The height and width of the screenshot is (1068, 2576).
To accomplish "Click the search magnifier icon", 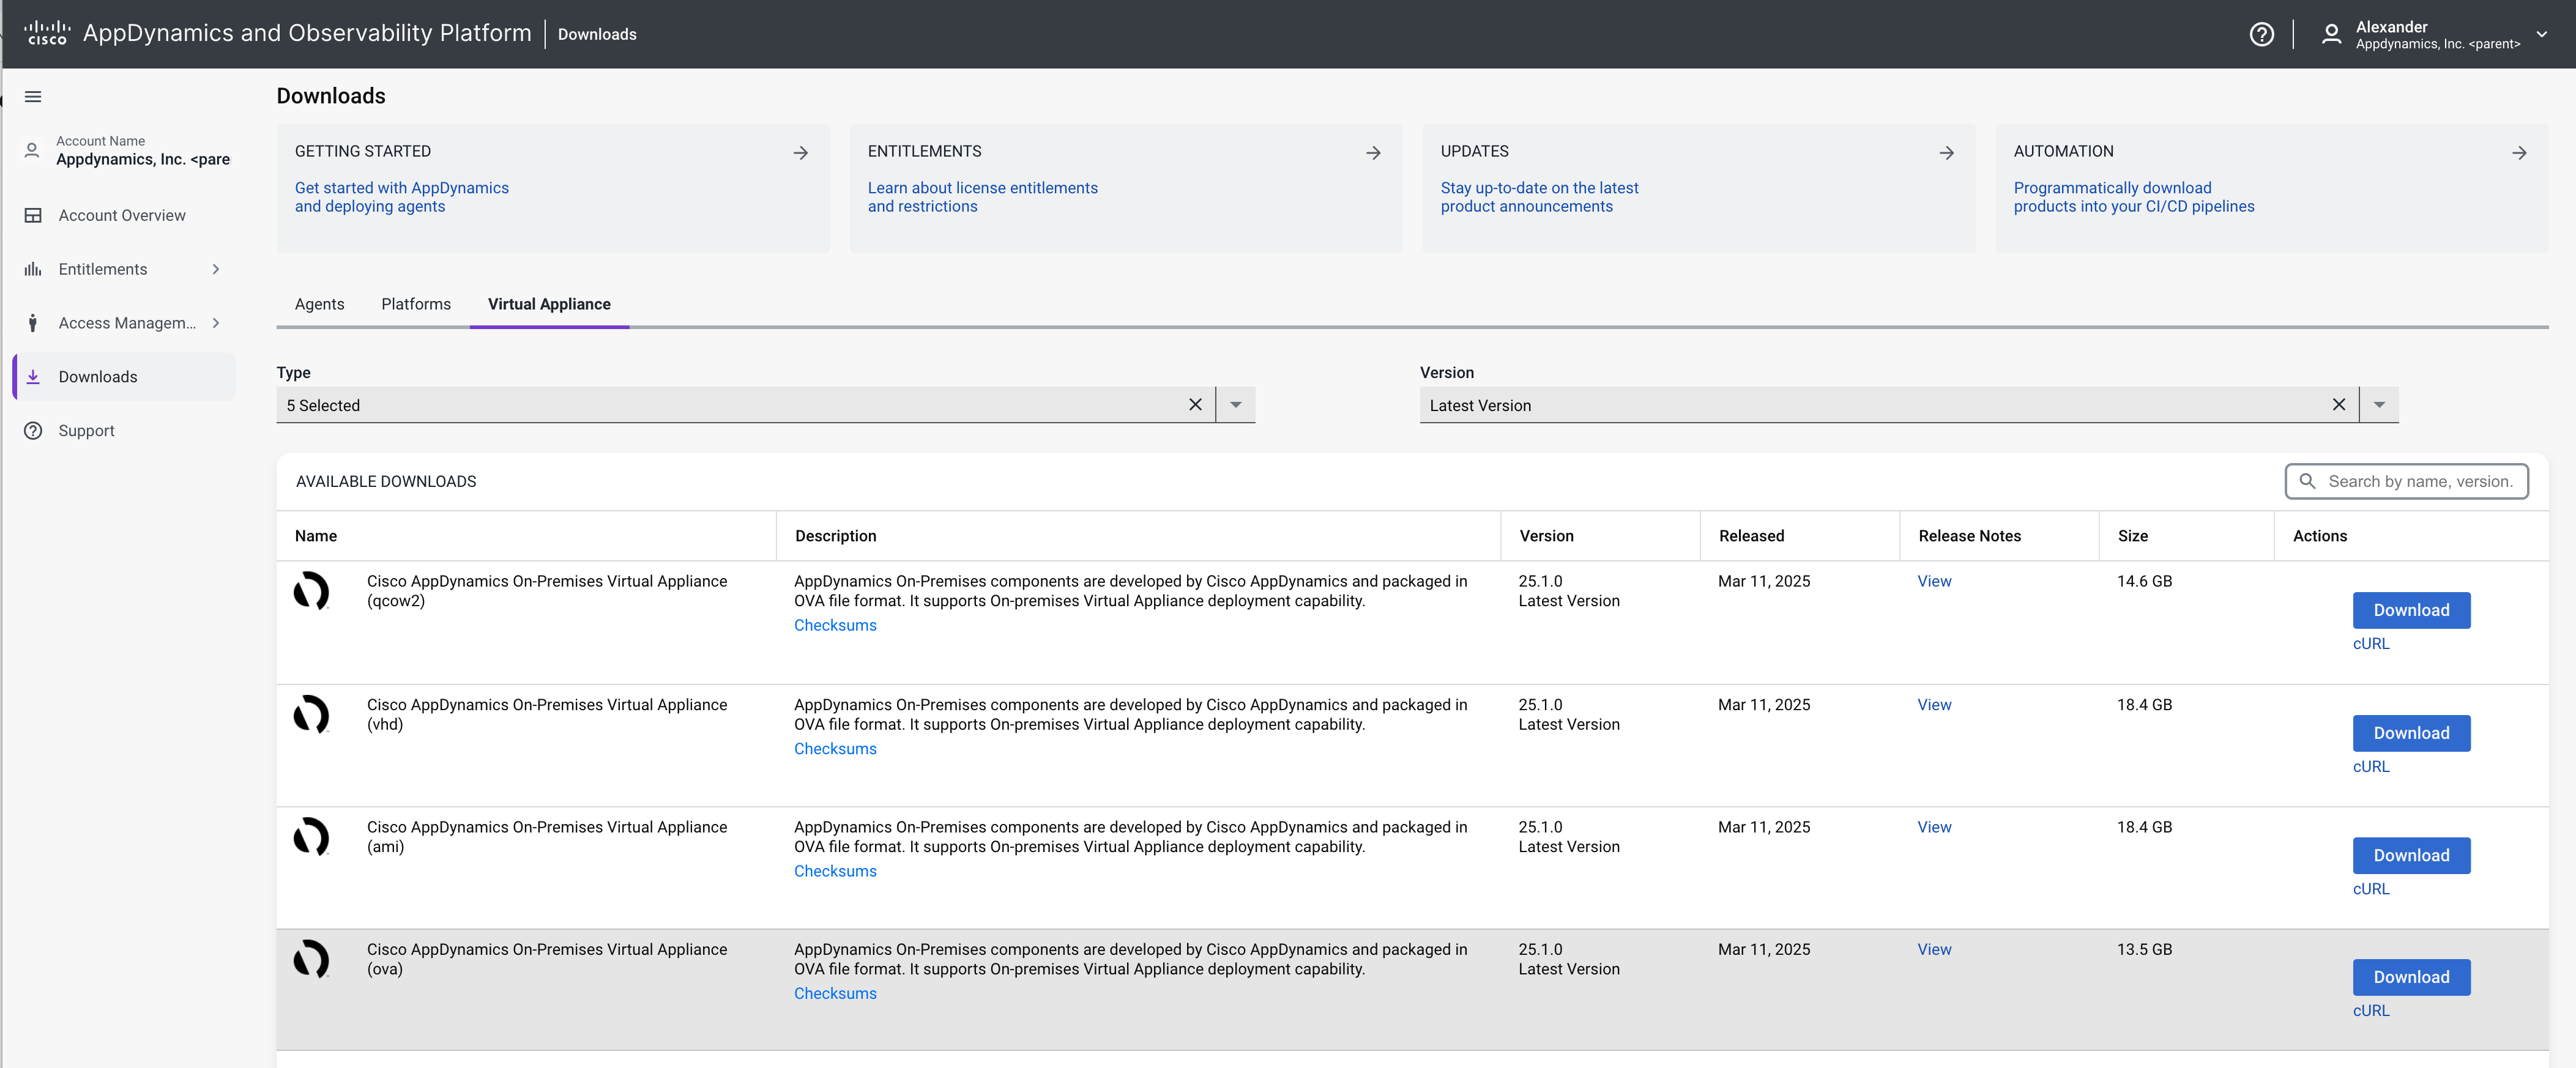I will click(x=2308, y=481).
